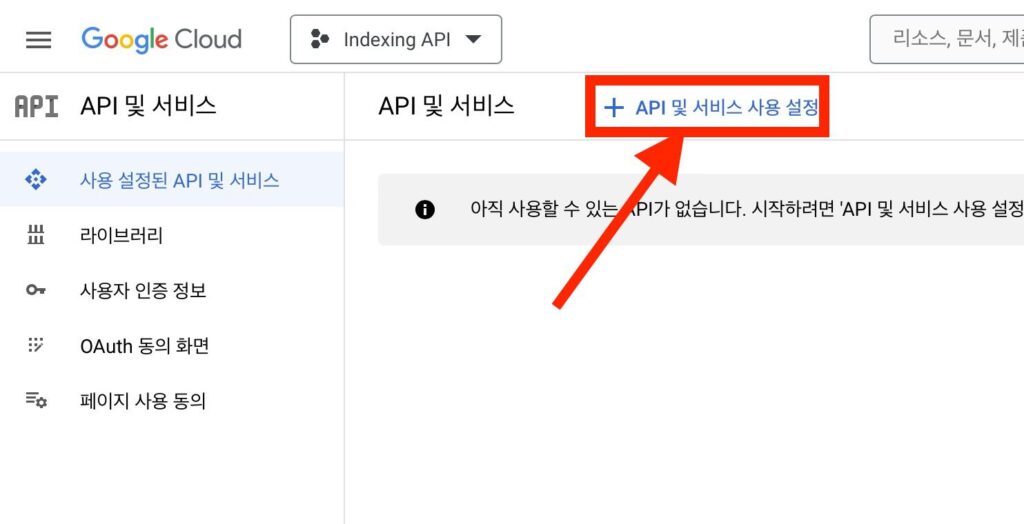Screen dimensions: 1024x524
Task: Open the Indexing API project selector
Action: [x=396, y=40]
